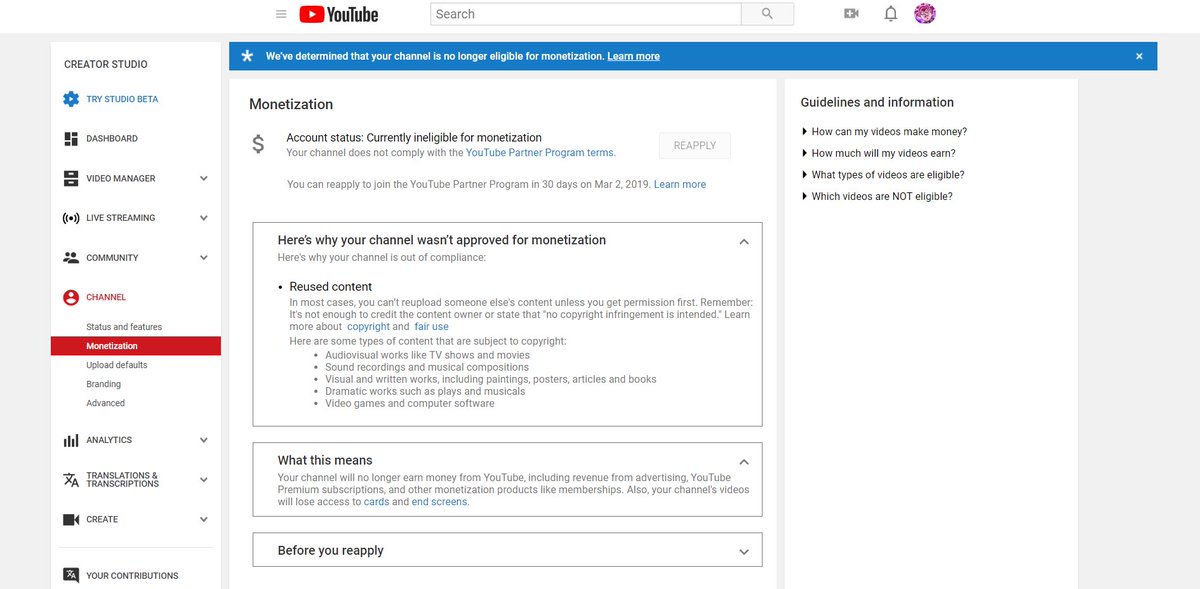Focus the Search input field
The image size is (1200, 589).
(586, 14)
